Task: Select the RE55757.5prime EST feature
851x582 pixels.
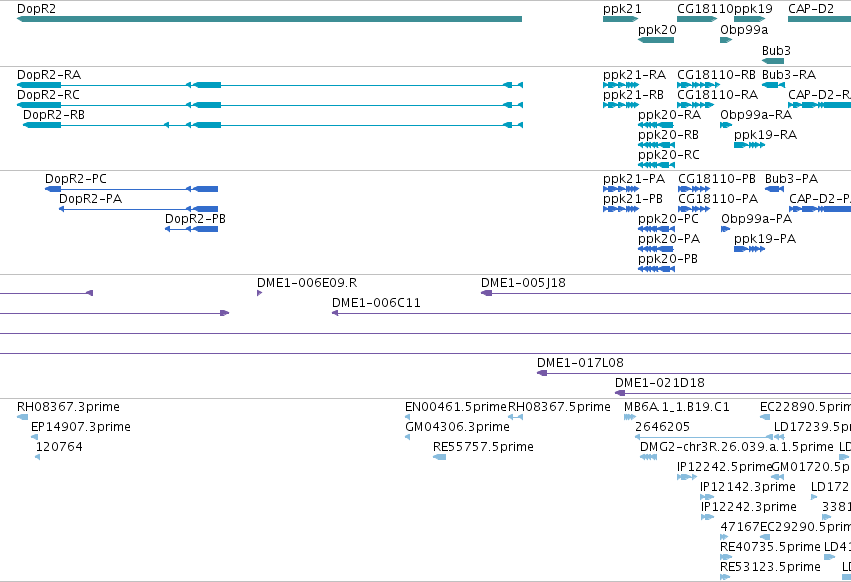Action: (x=440, y=457)
